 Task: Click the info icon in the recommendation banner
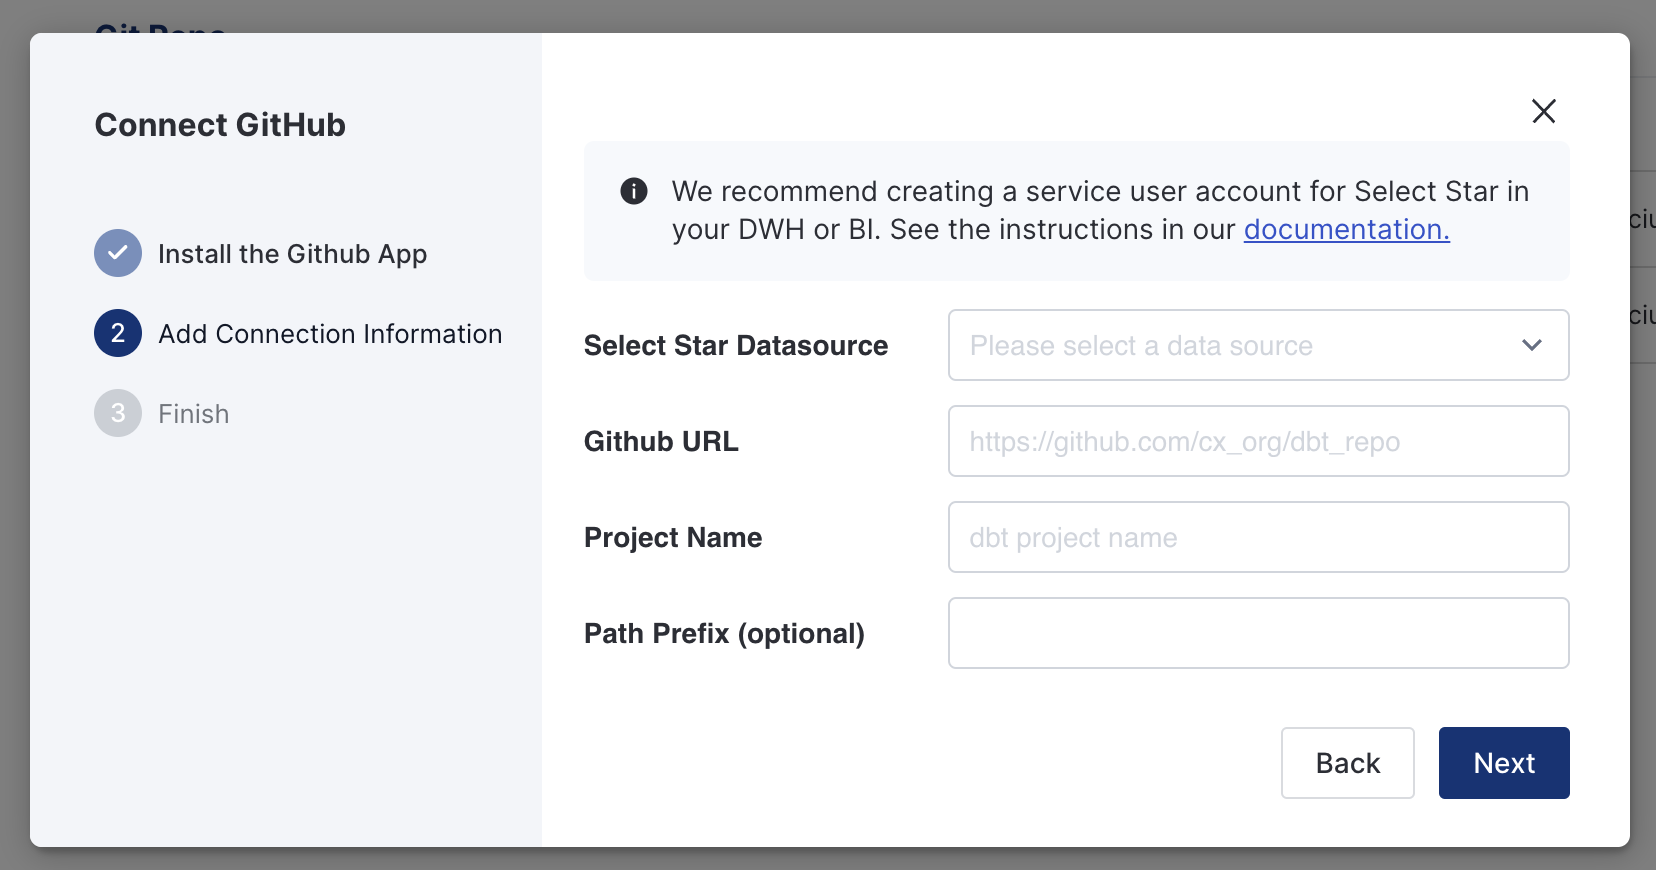pyautogui.click(x=634, y=191)
